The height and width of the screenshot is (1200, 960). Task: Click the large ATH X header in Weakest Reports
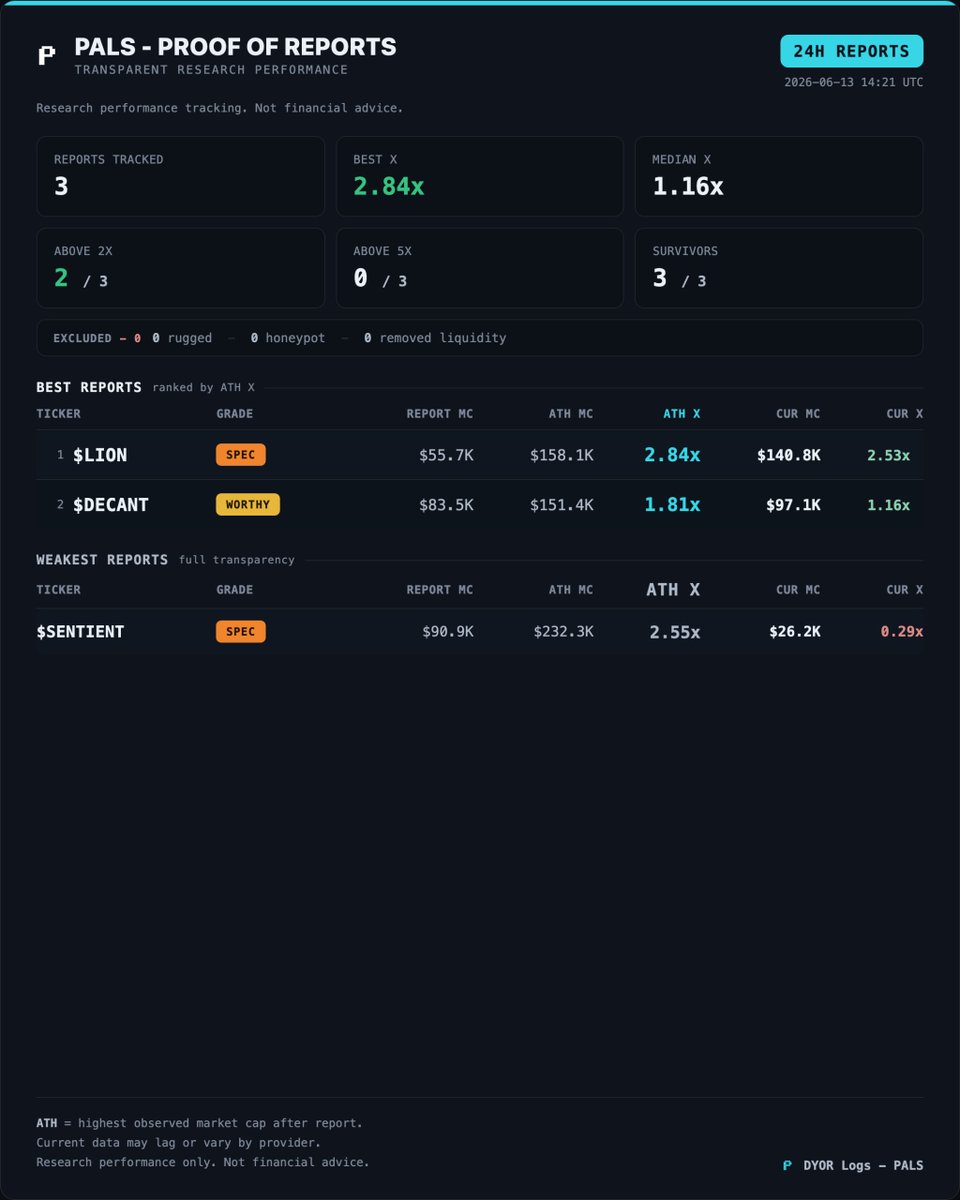pos(673,590)
